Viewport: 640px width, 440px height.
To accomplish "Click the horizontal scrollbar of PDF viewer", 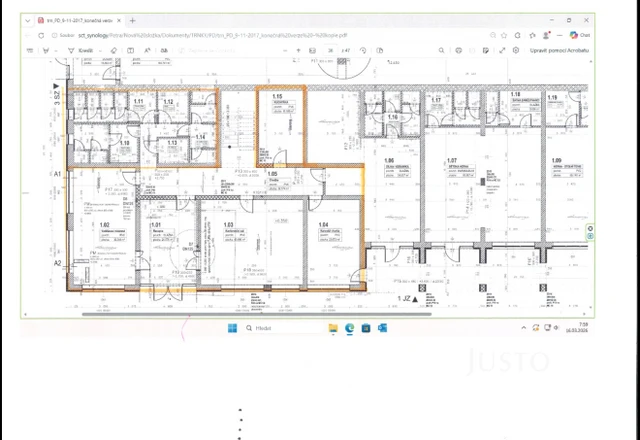I will [257, 314].
